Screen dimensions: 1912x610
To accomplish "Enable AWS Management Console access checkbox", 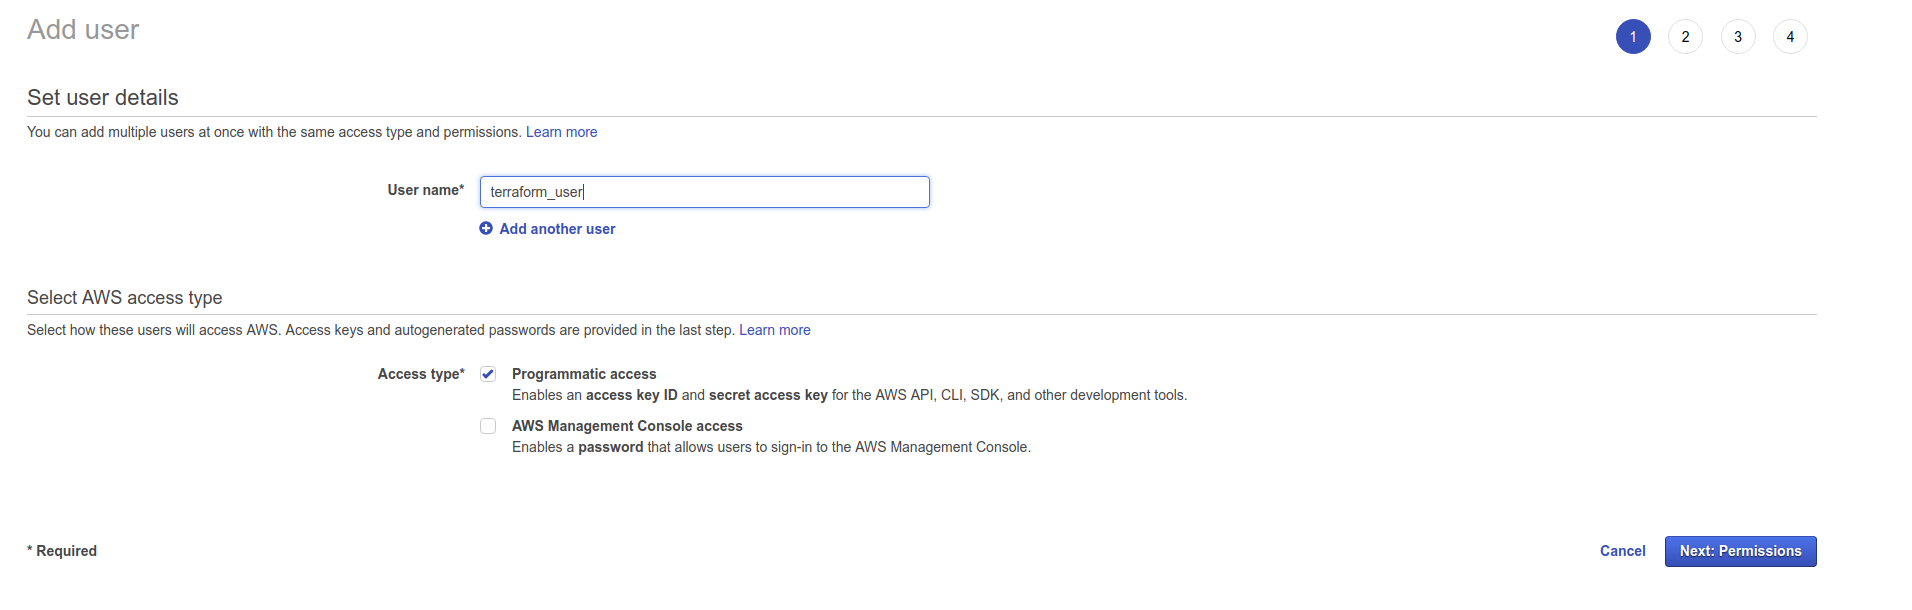I will 488,426.
